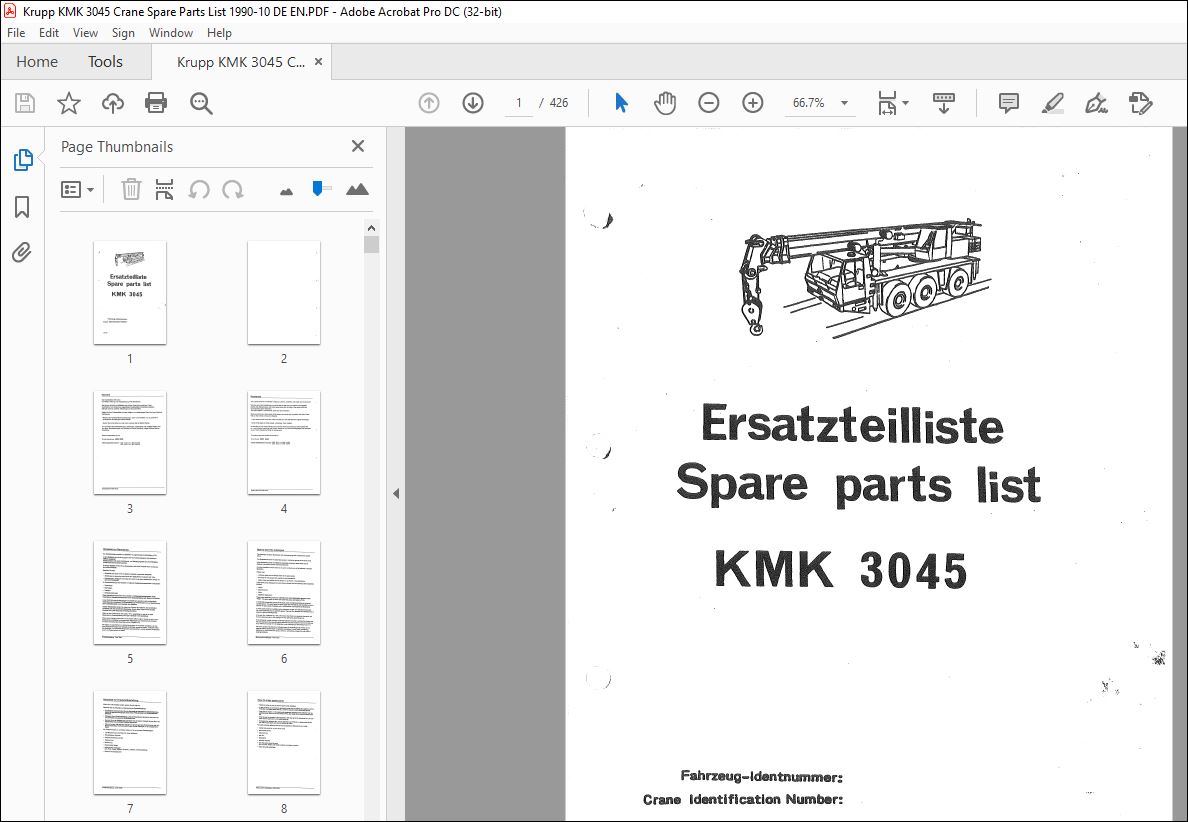
Task: Rotate page counterclockwise
Action: pyautogui.click(x=199, y=189)
